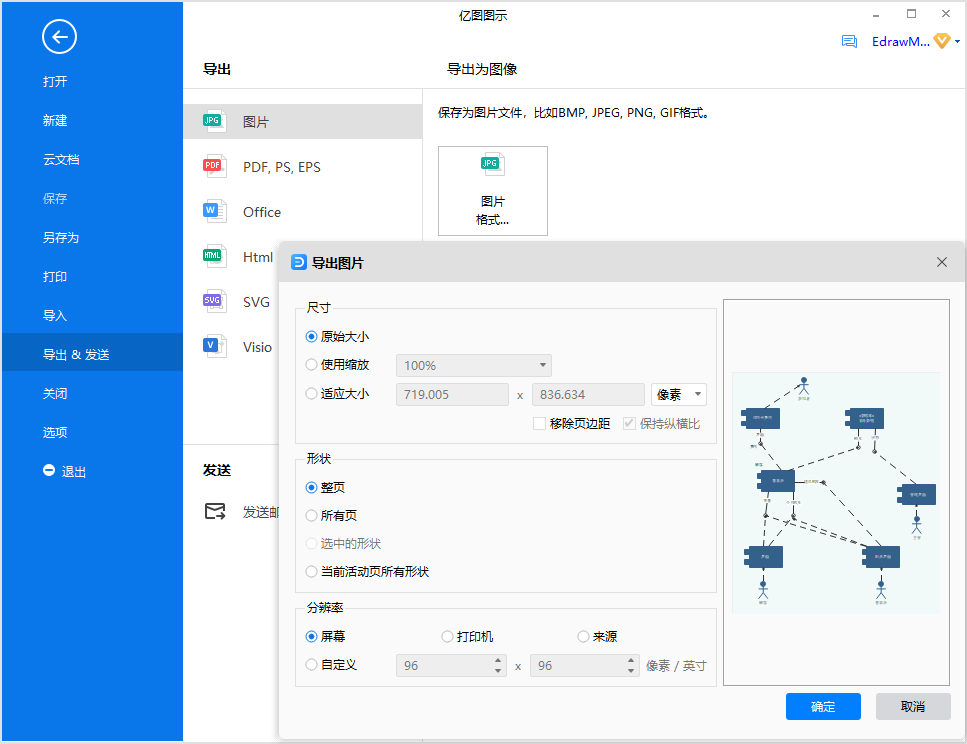Click the 退出 minus circle icon

click(49, 471)
